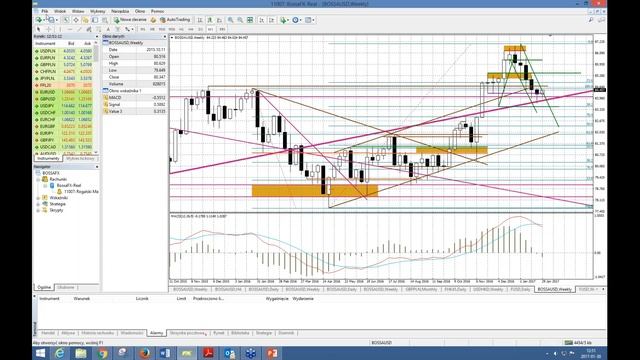The width and height of the screenshot is (640, 360).
Task: Open the Strategy Tester toolbar icon
Action: (105, 20)
